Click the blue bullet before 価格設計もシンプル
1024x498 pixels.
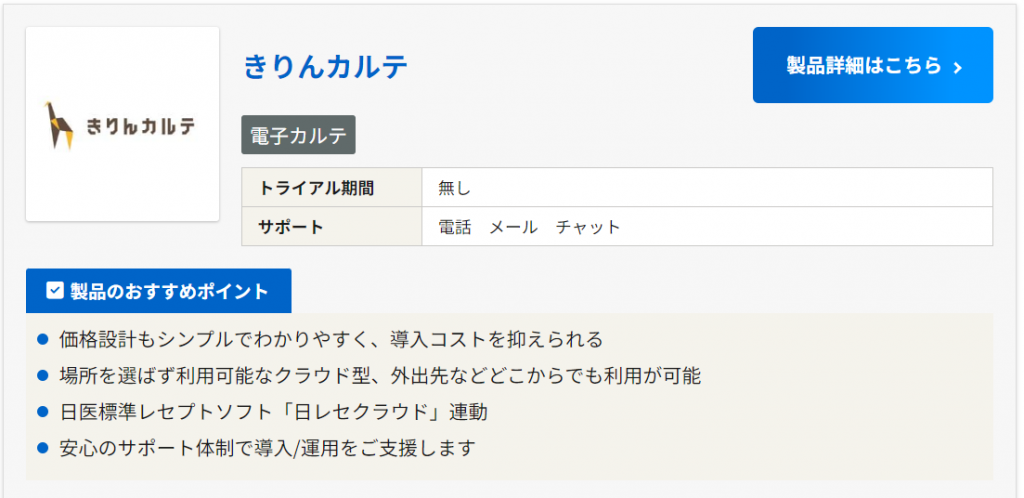pyautogui.click(x=43, y=340)
